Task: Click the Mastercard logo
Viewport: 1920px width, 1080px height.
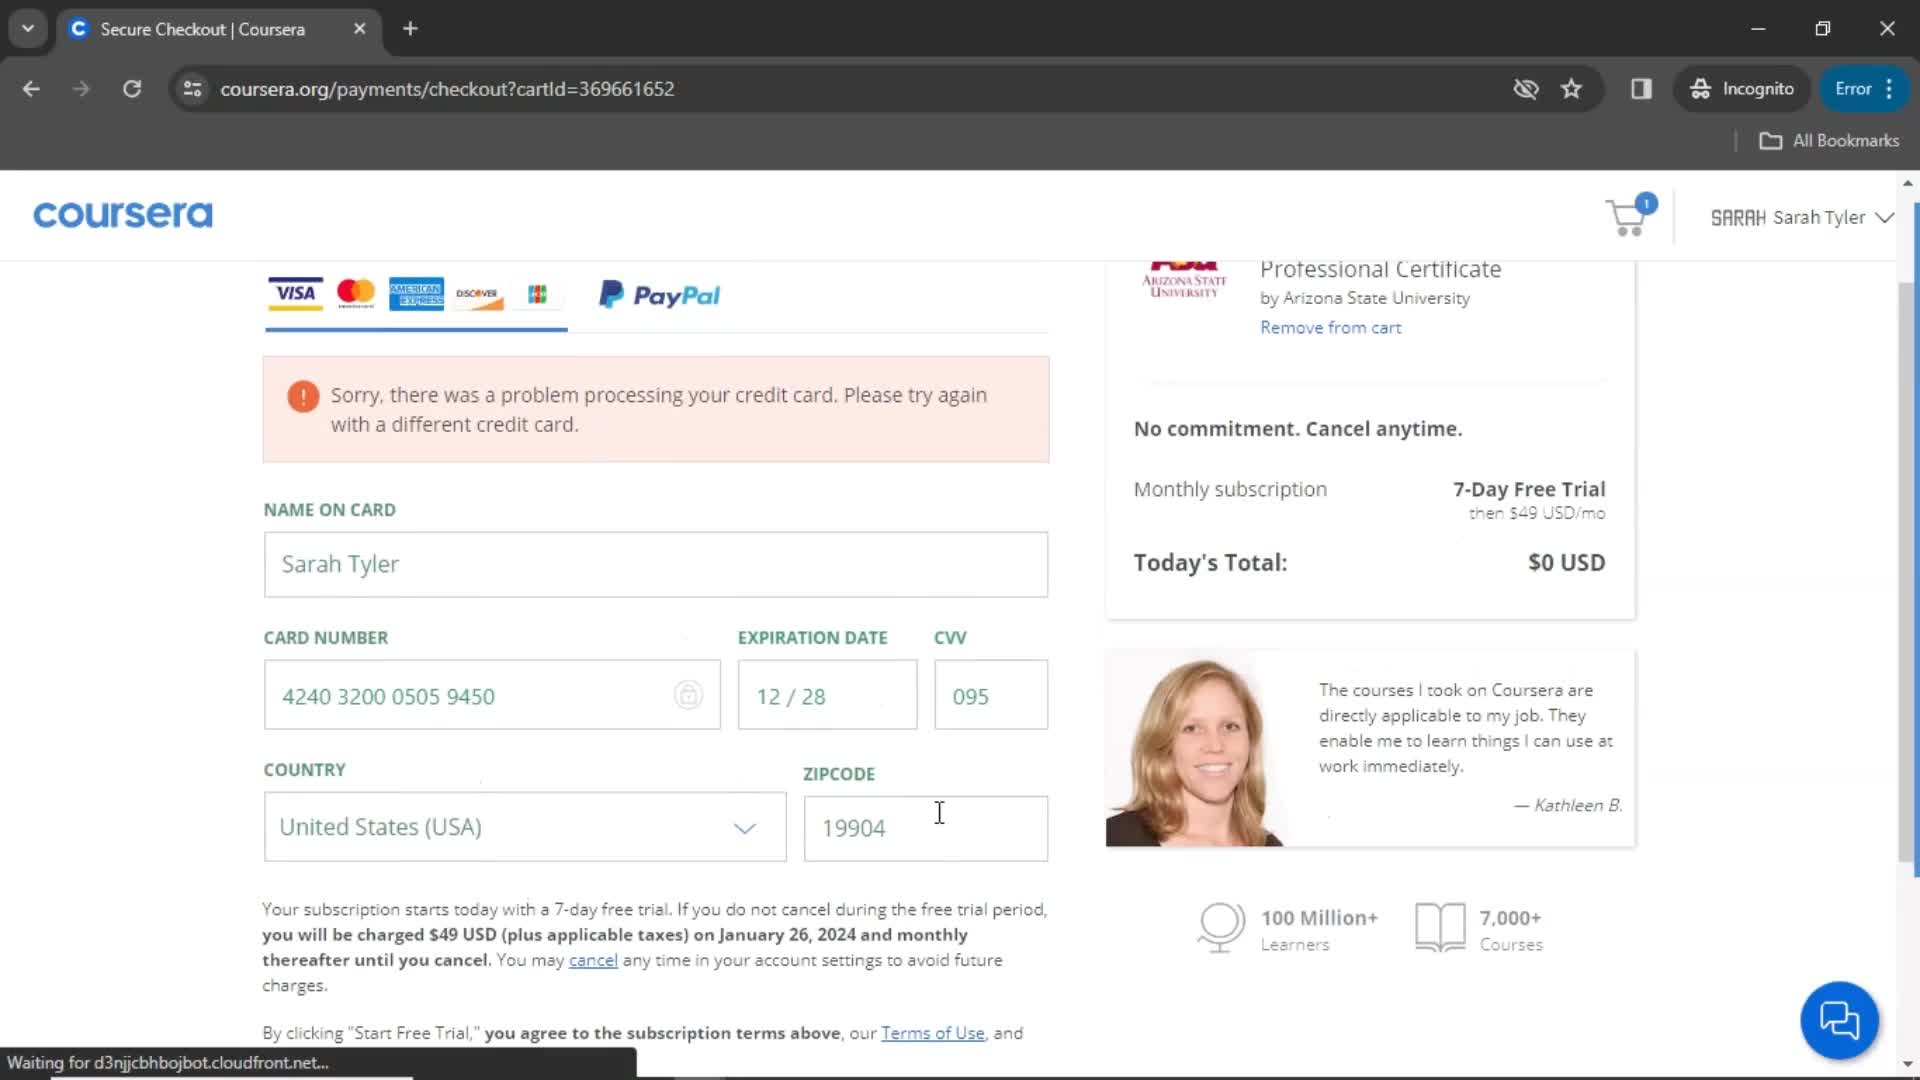Action: (356, 293)
